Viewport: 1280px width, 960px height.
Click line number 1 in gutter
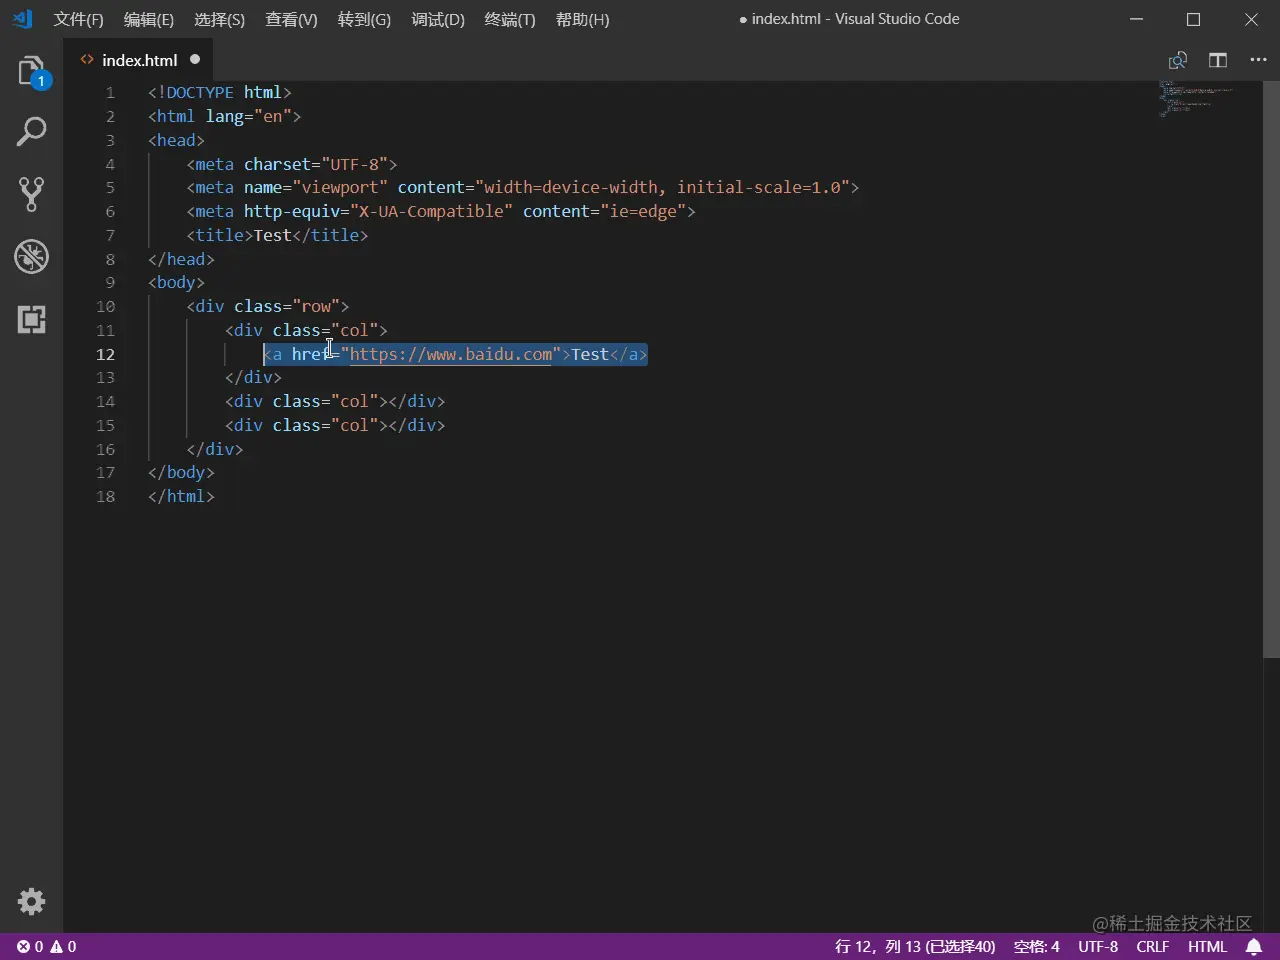(x=110, y=92)
